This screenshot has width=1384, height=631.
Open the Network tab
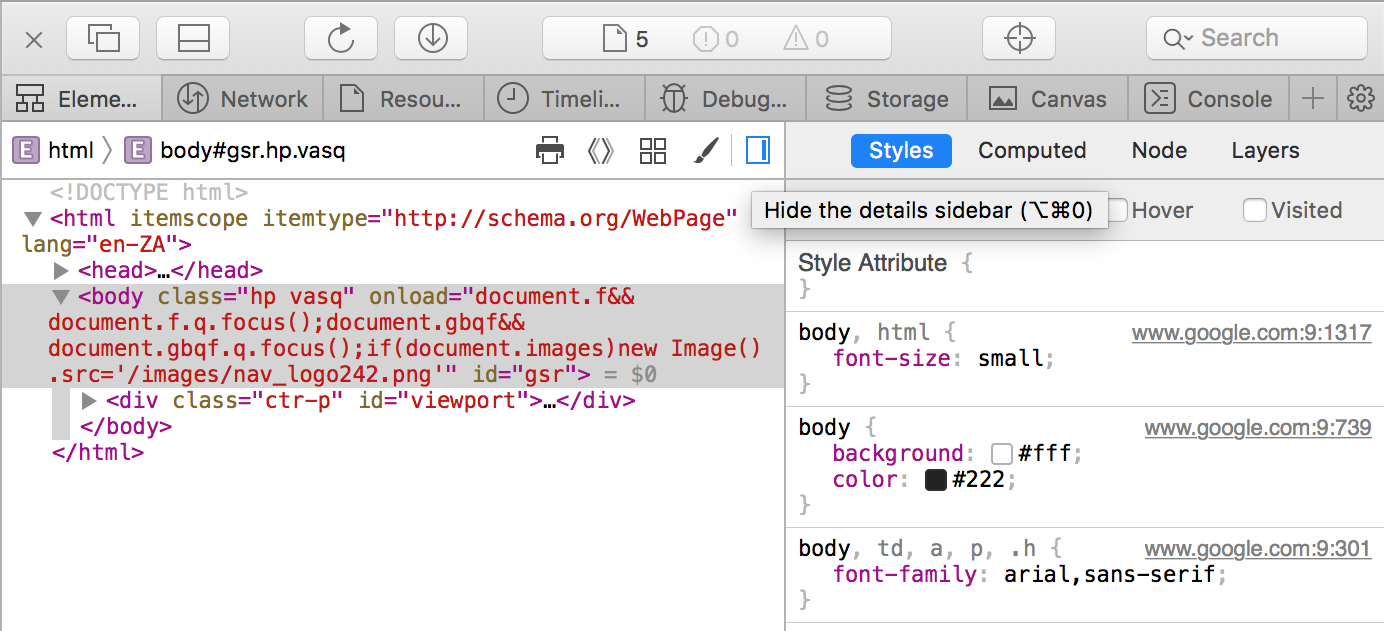pyautogui.click(x=242, y=99)
